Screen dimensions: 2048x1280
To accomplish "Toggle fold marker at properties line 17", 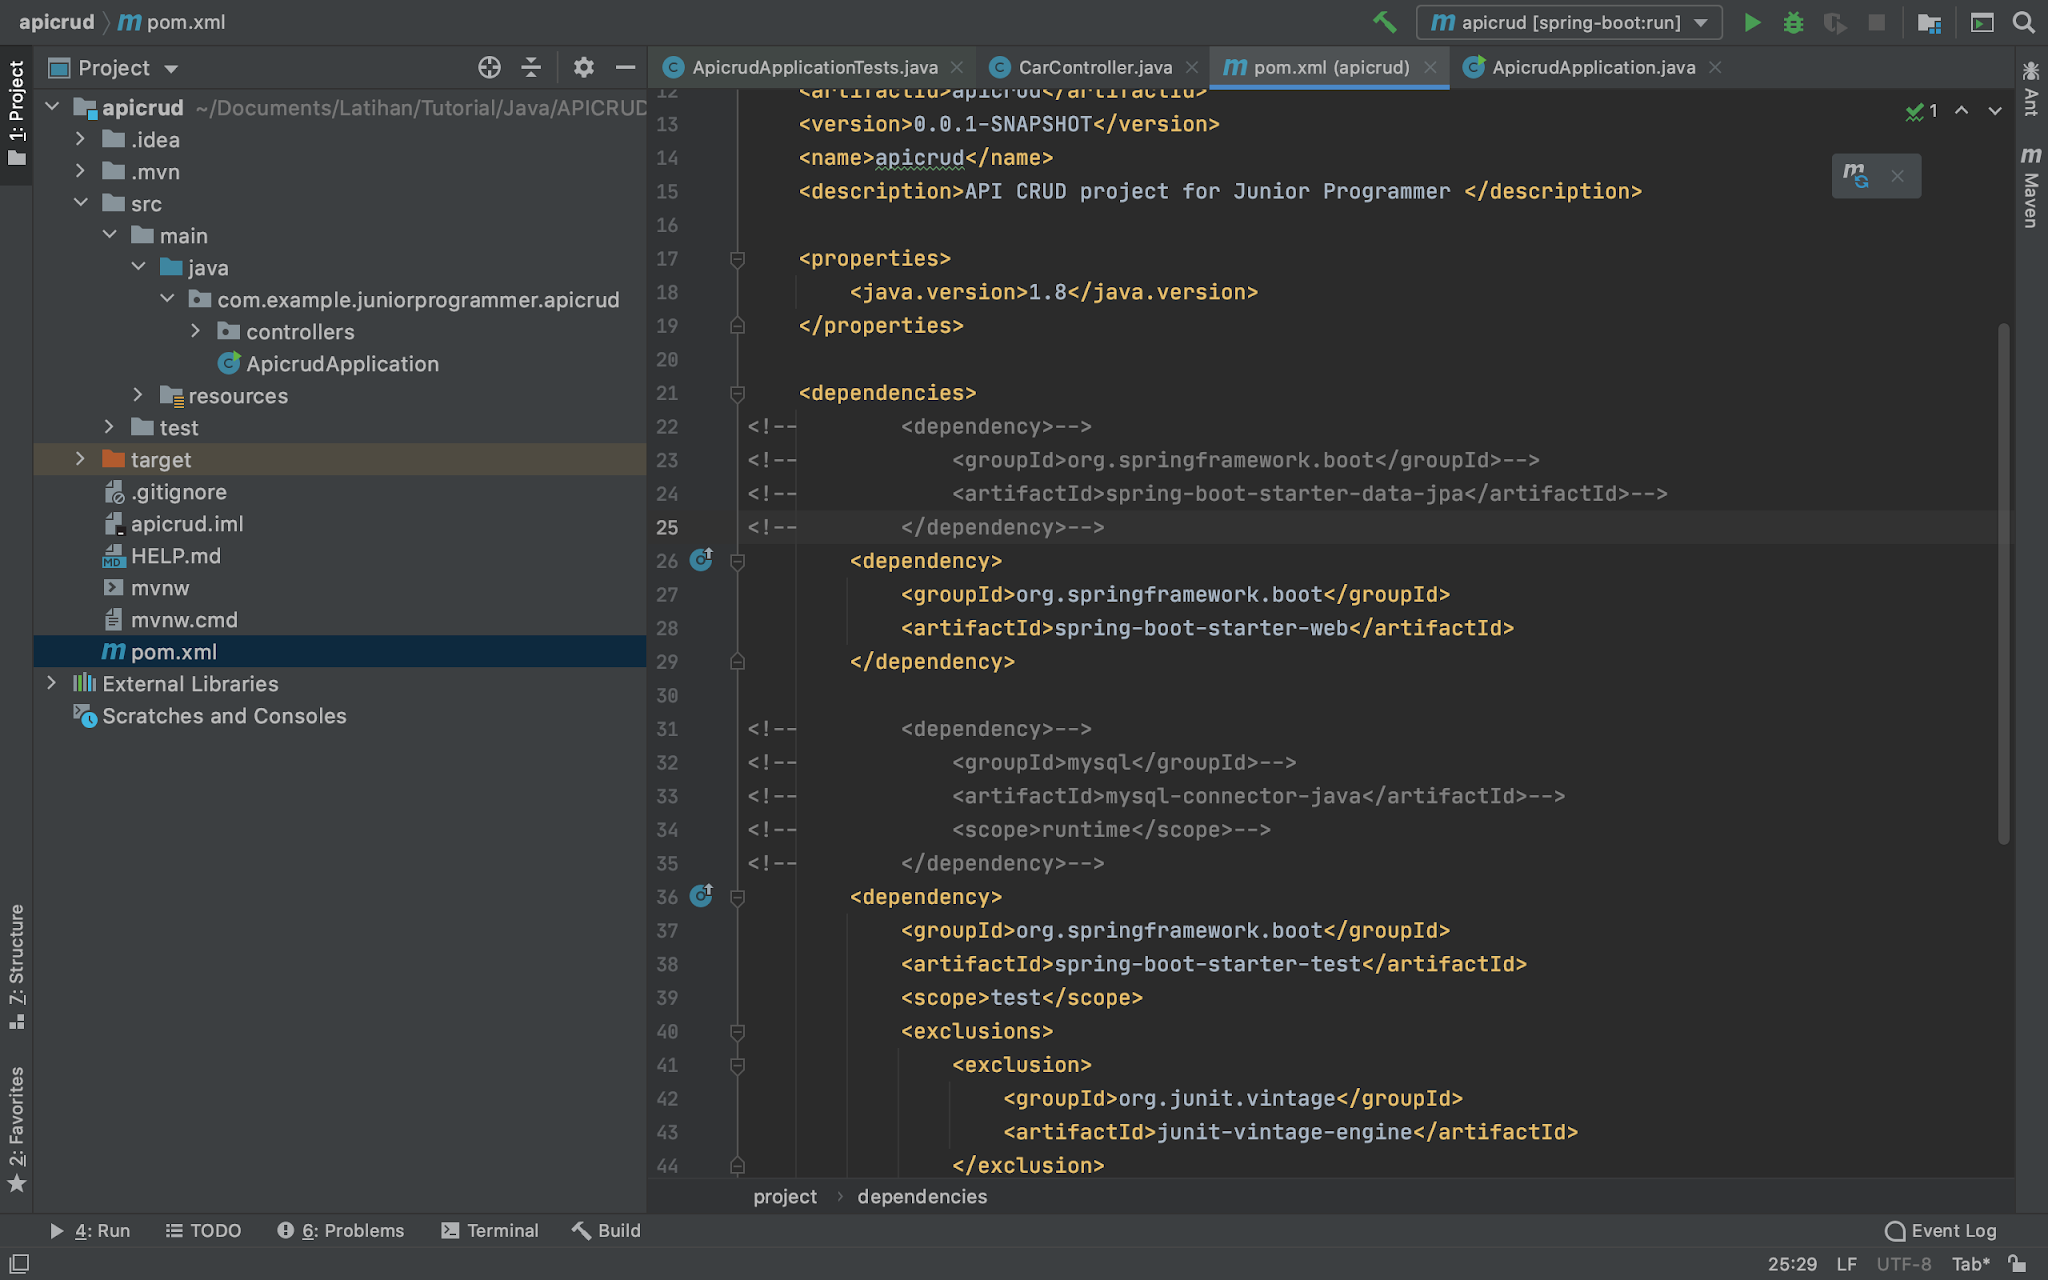I will [737, 259].
